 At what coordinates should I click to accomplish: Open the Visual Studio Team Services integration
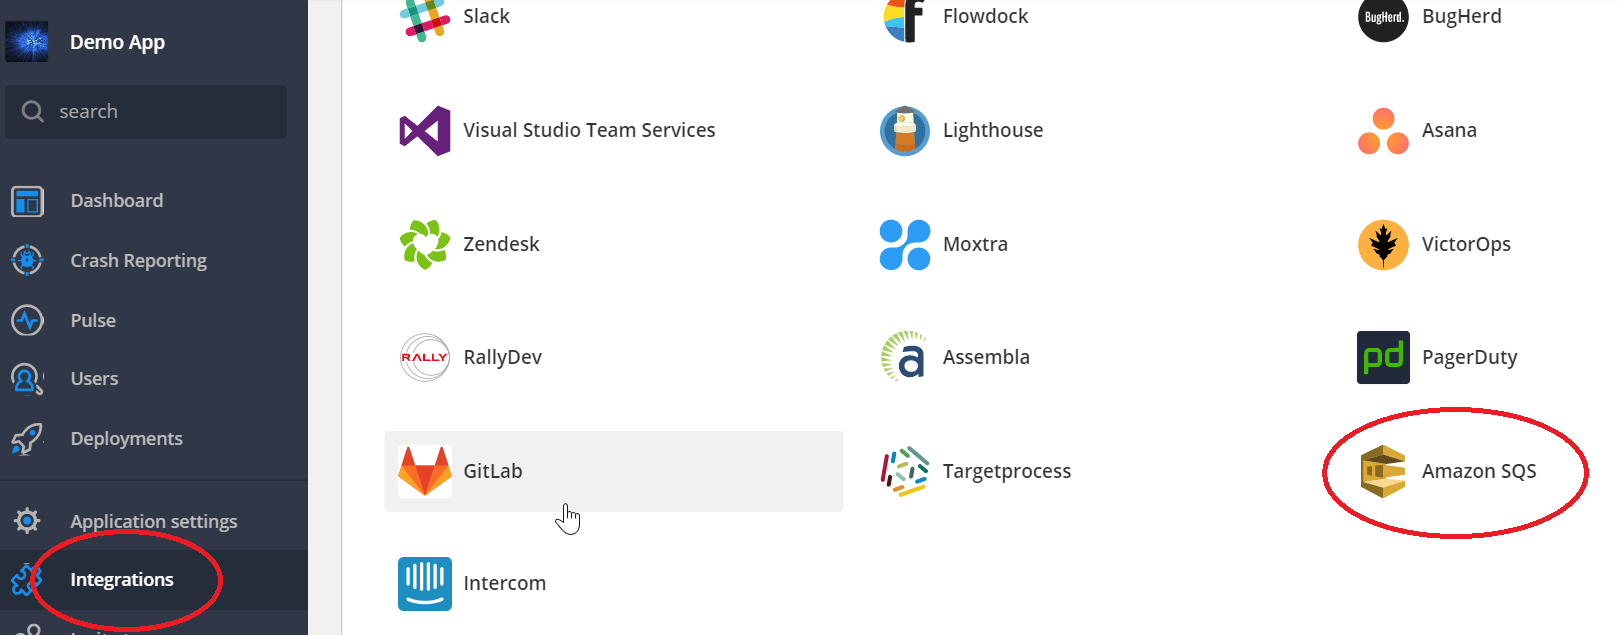425,130
